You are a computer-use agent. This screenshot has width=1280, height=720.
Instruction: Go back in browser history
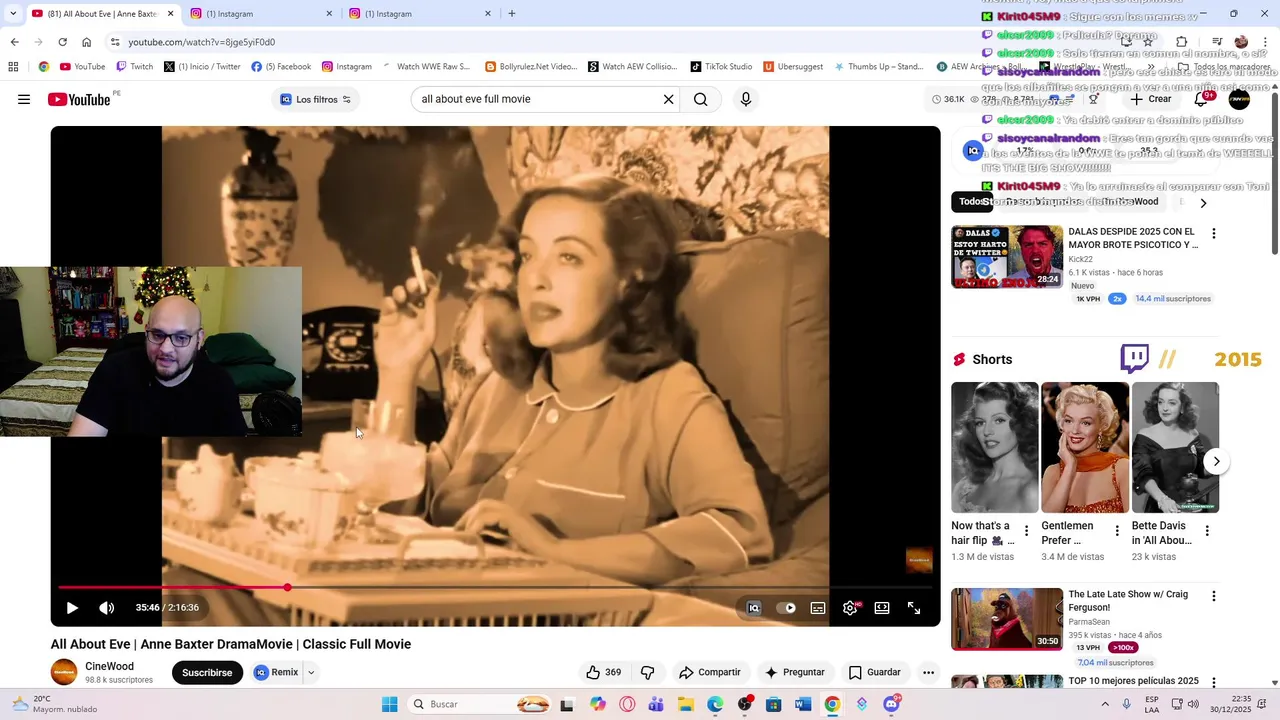click(x=14, y=42)
